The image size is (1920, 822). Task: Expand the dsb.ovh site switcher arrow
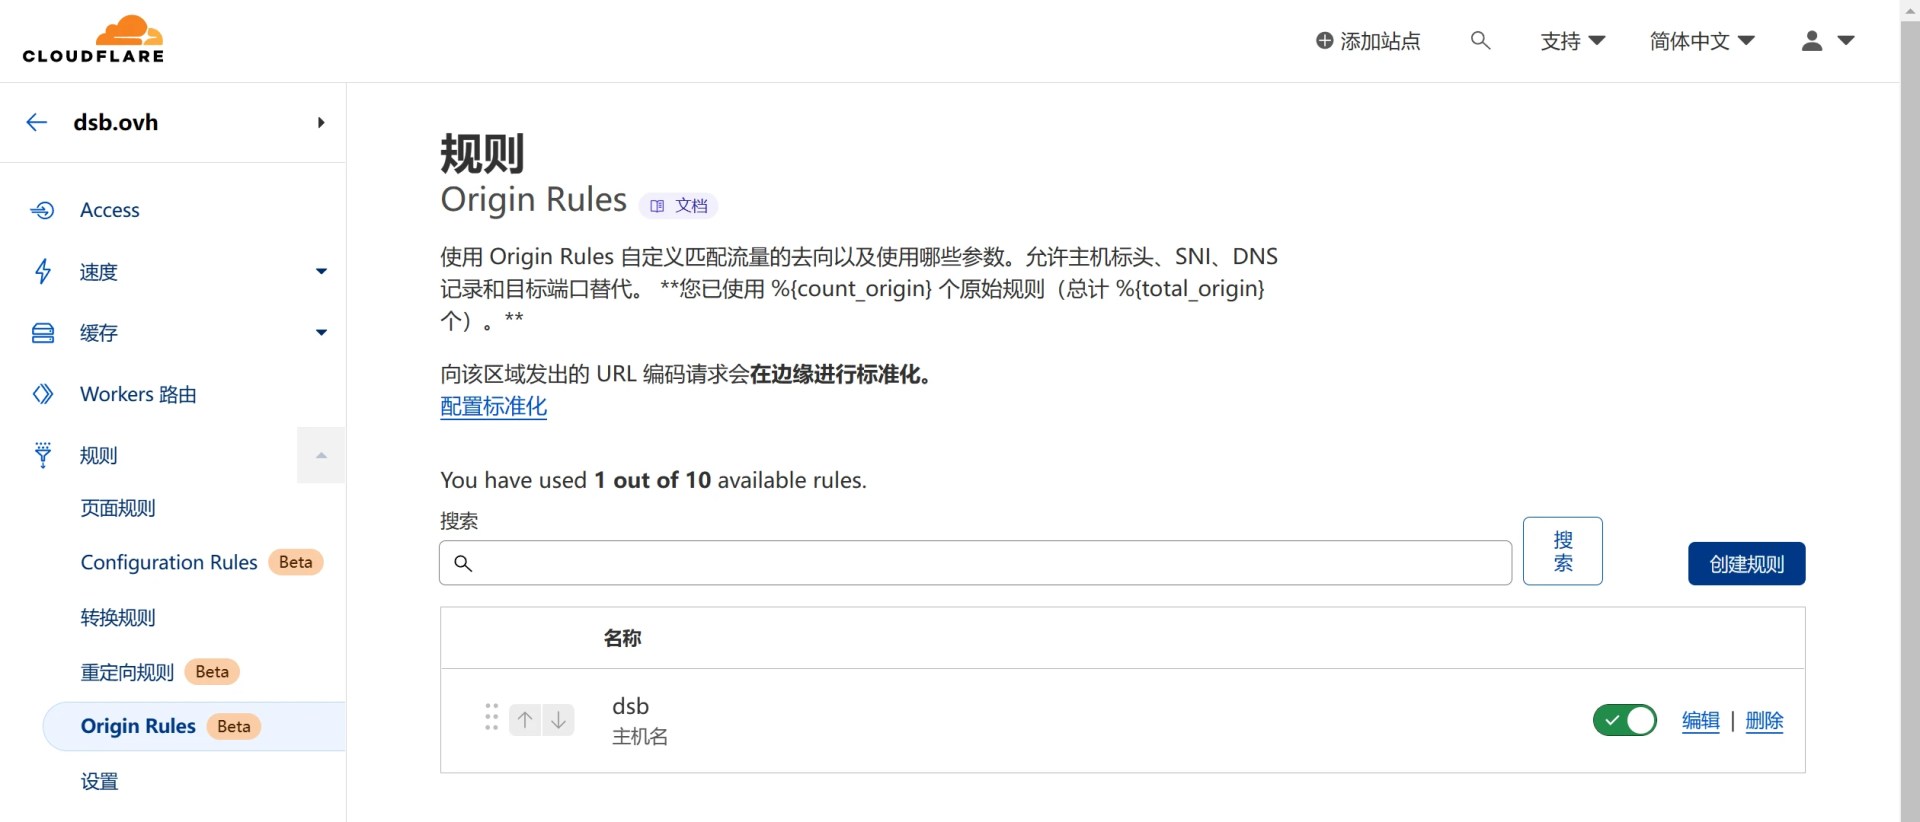(x=321, y=122)
